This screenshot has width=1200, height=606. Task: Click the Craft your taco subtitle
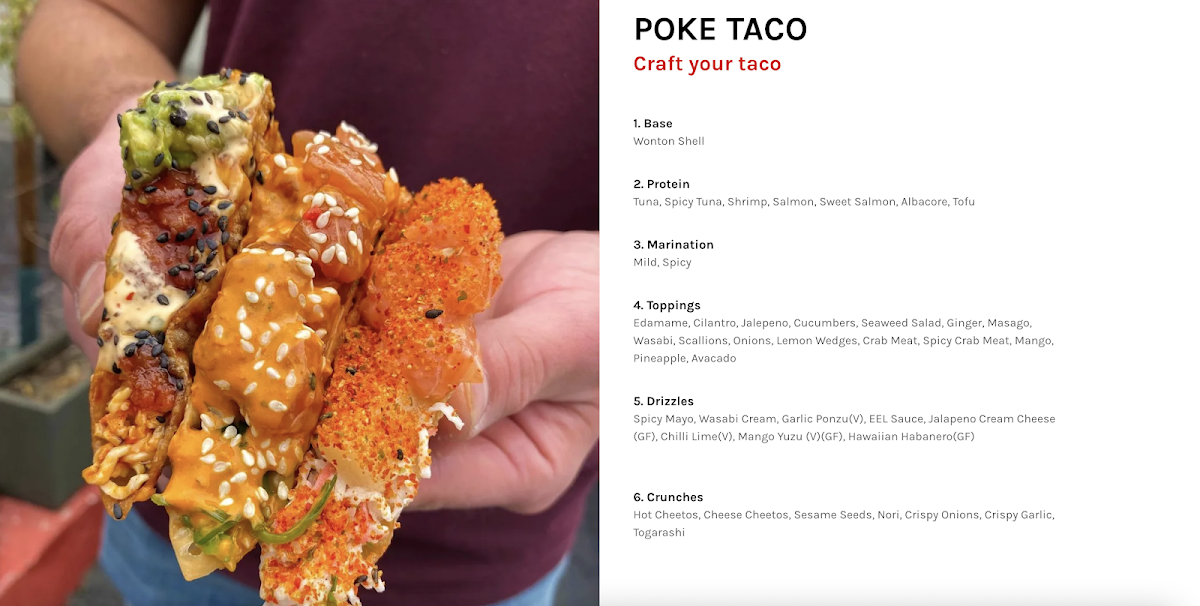pyautogui.click(x=707, y=64)
